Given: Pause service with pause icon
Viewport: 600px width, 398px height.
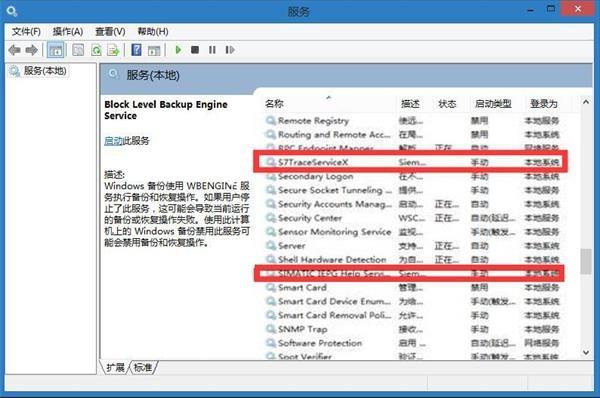Looking at the screenshot, I should click(212, 50).
